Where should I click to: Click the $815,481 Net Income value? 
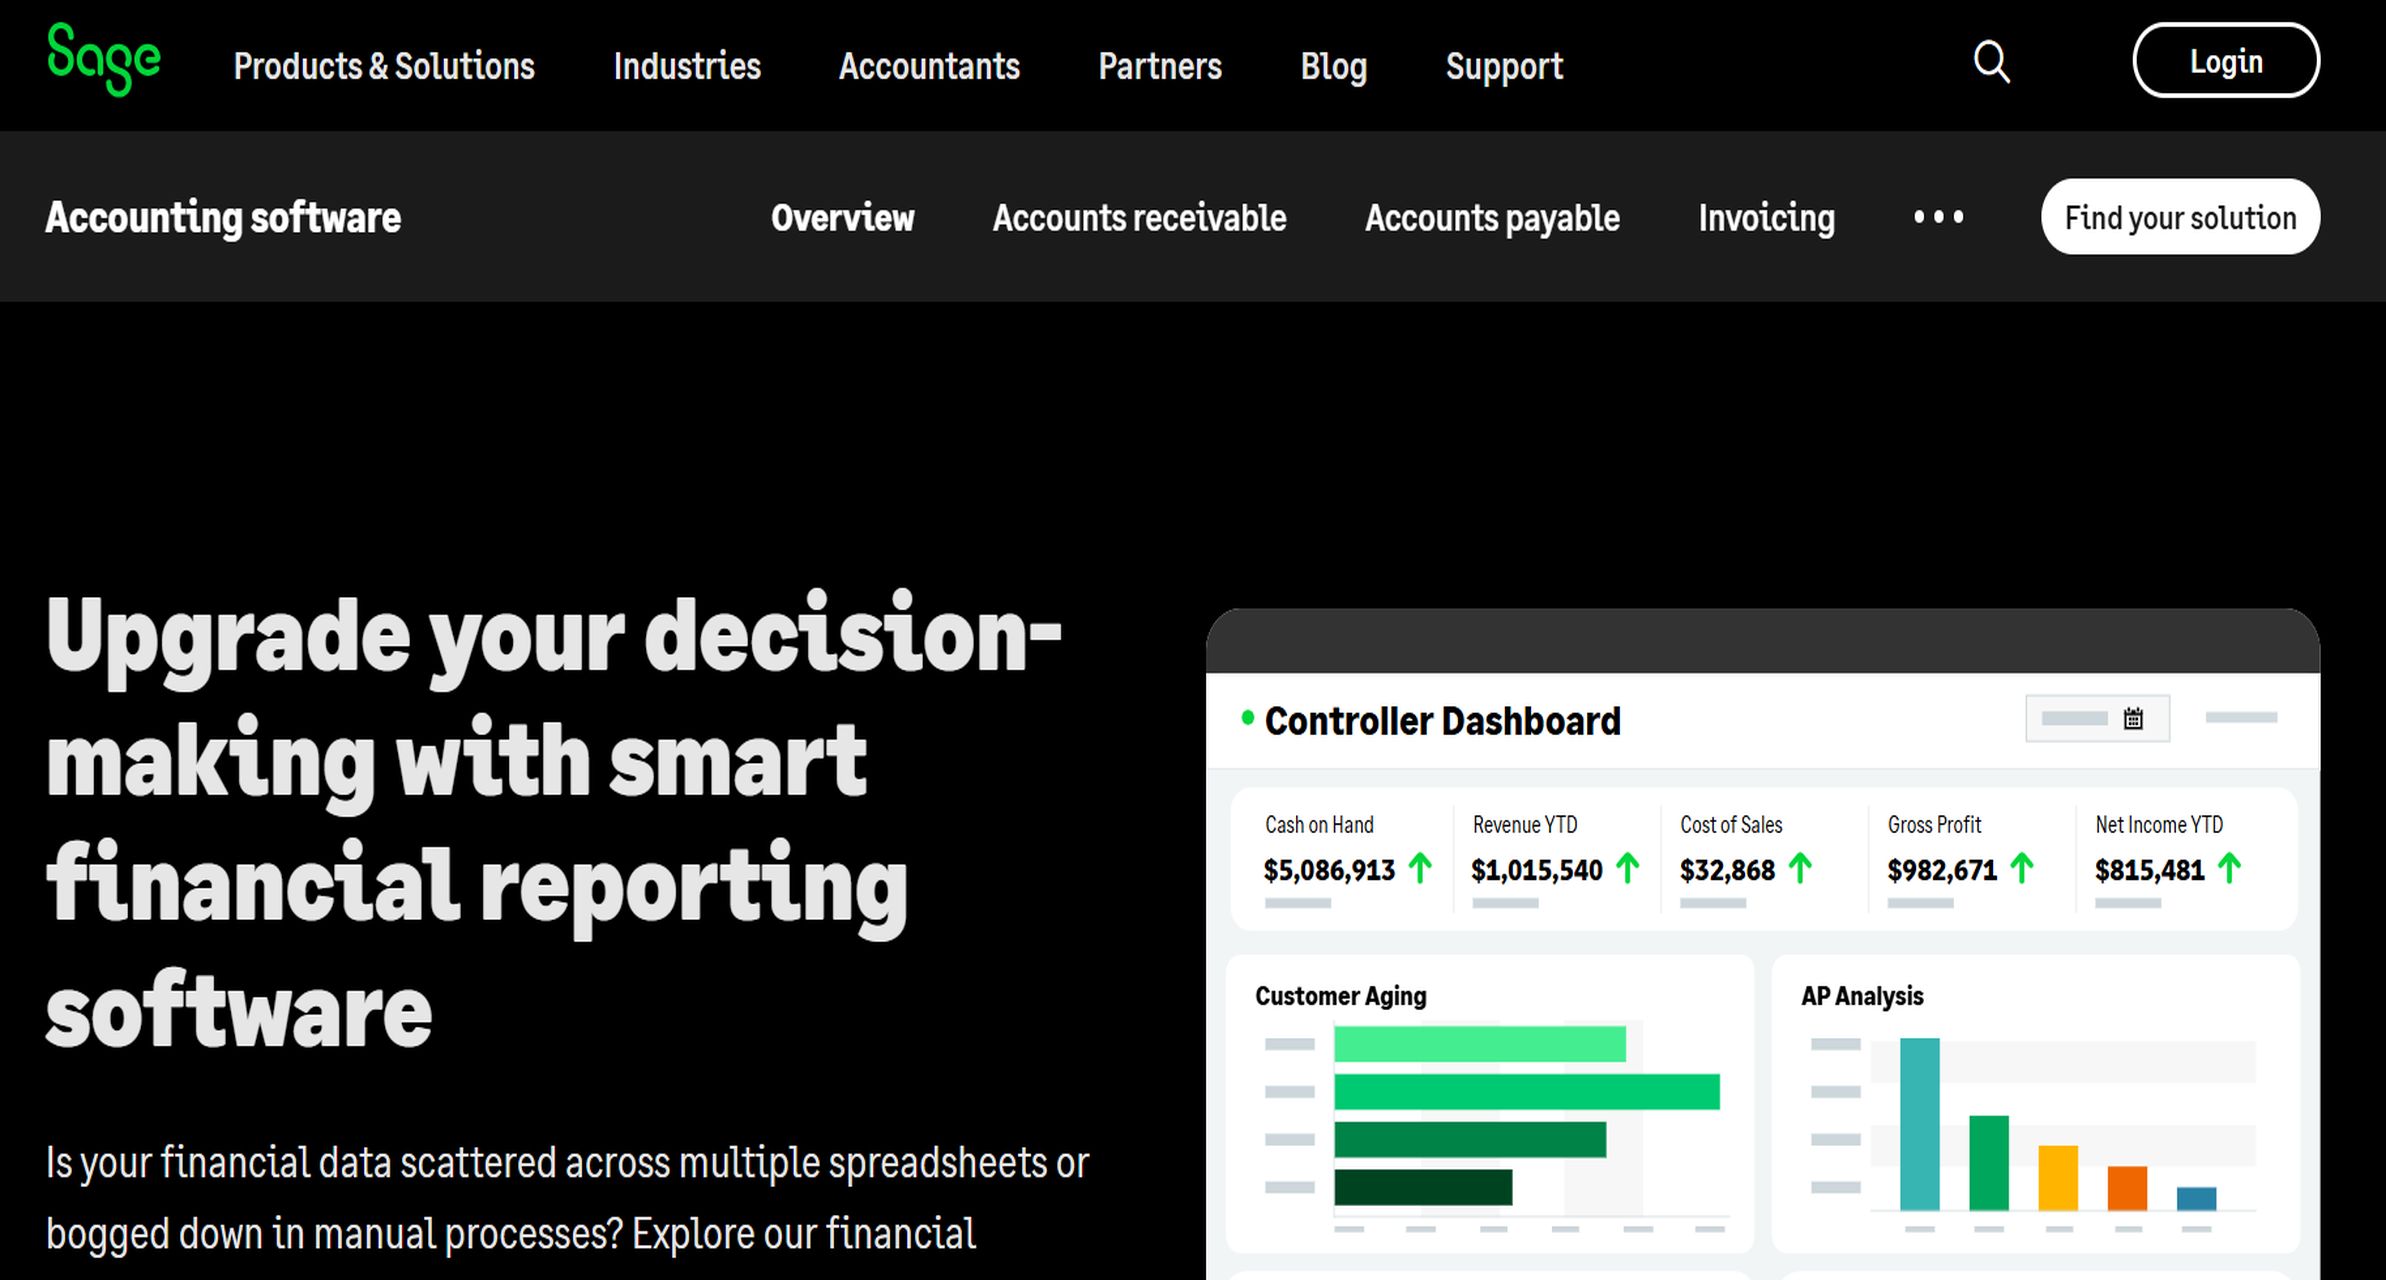[x=2150, y=871]
